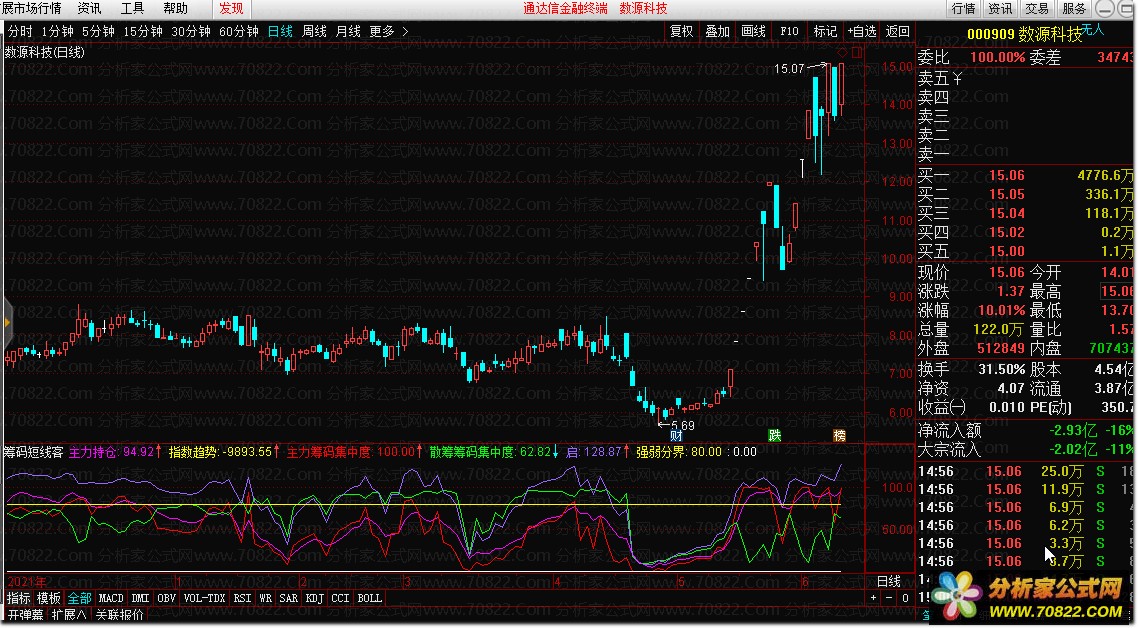
Task: Click the 扩展 expand tab at bottom
Action: coord(69,615)
